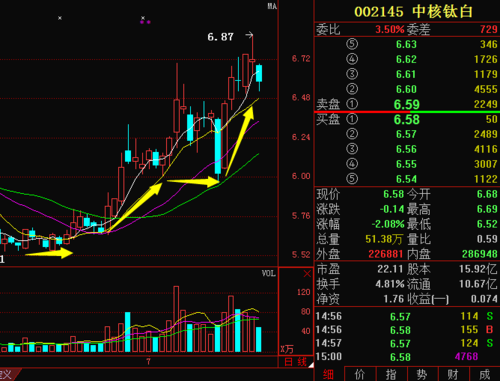Click the white corner triangle beside 日线
The height and width of the screenshot is (381, 500).
tap(311, 365)
